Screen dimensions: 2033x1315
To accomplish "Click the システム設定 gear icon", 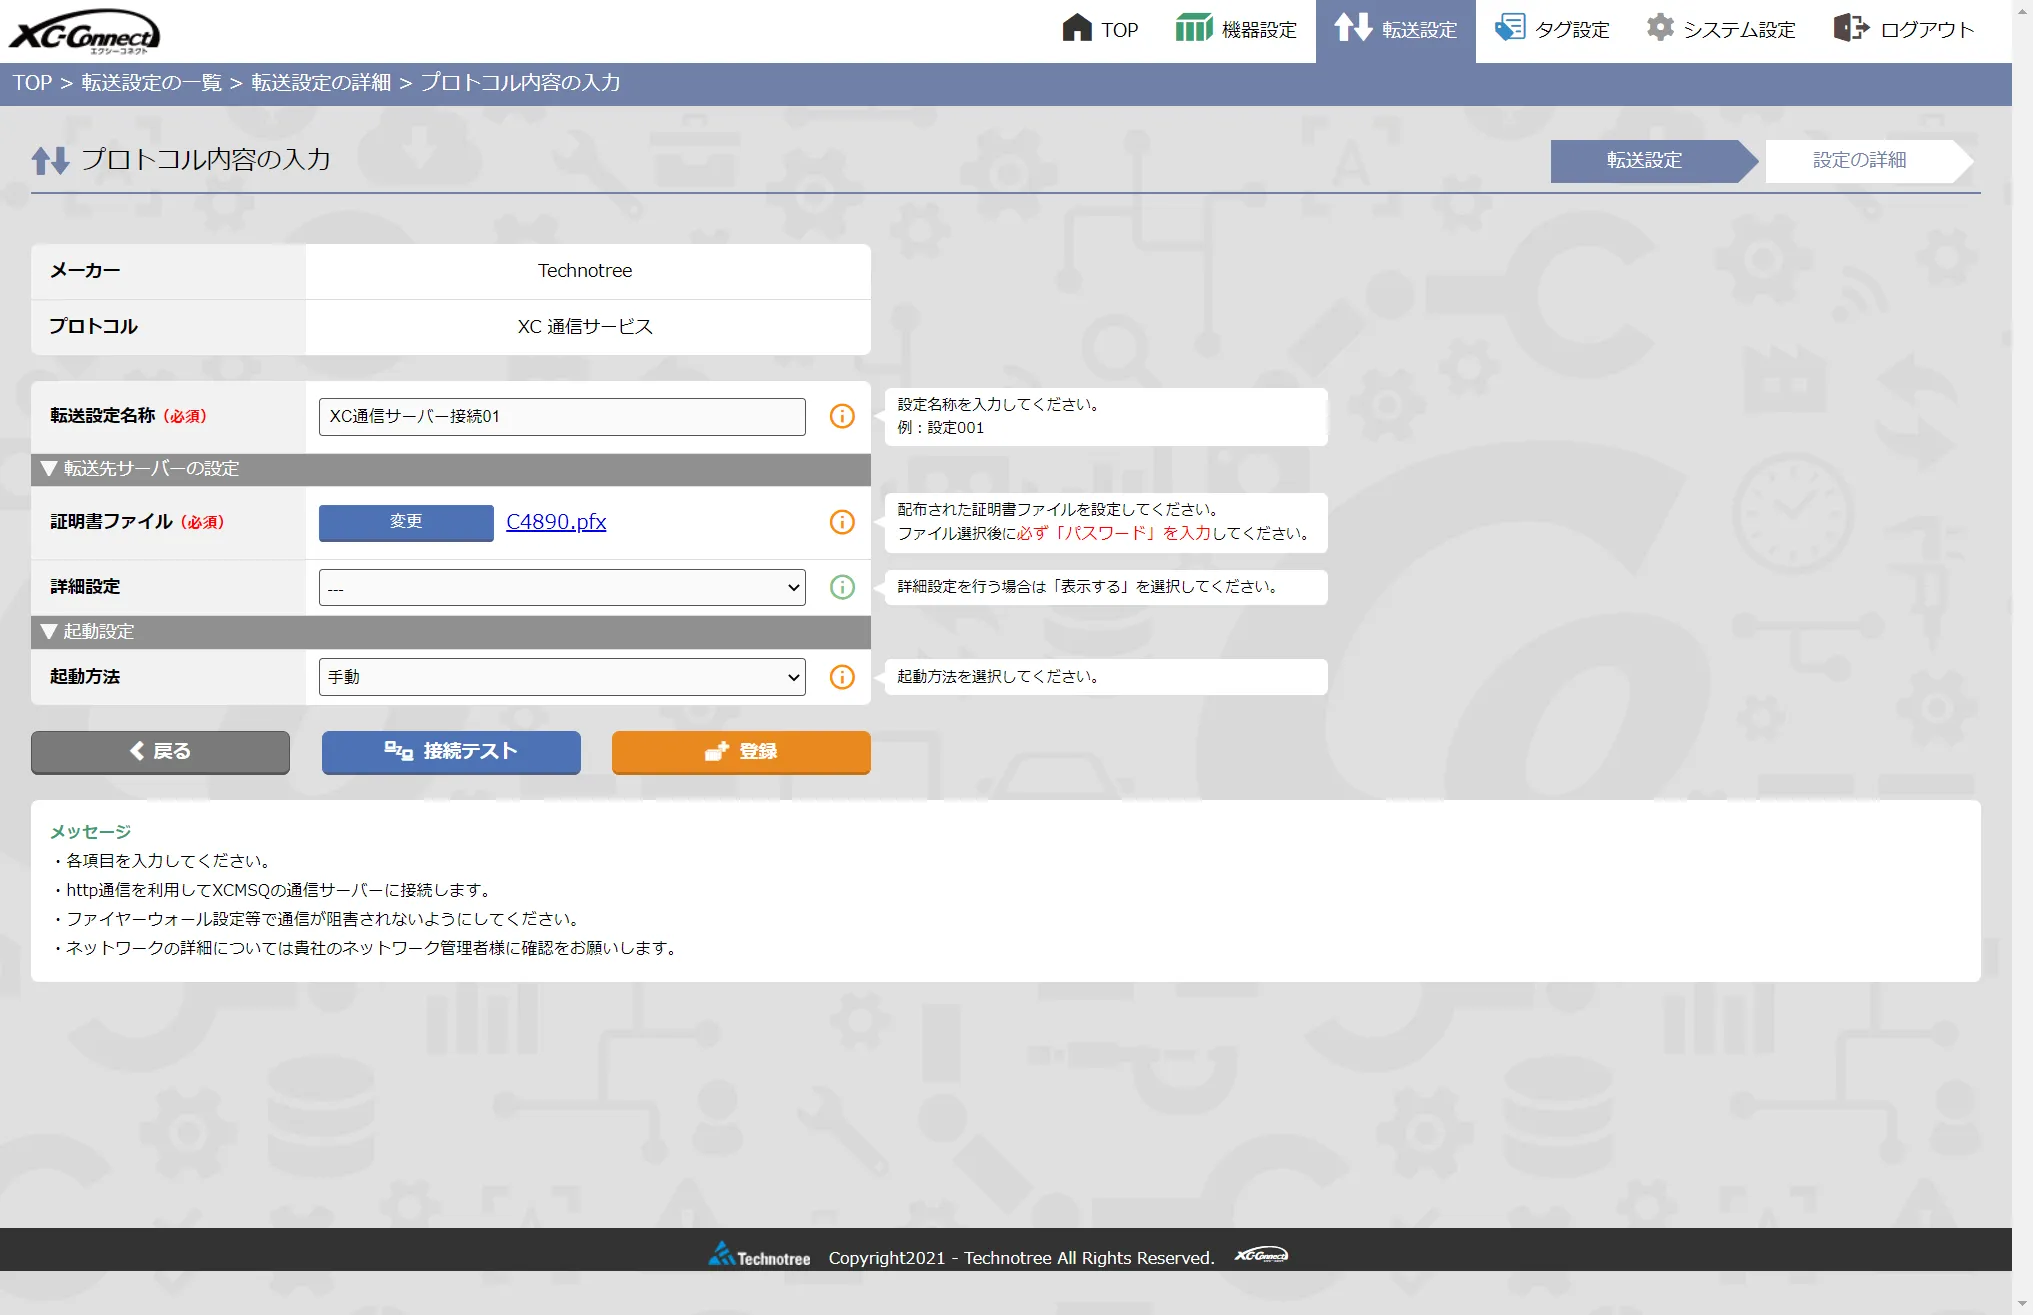I will pos(1660,28).
